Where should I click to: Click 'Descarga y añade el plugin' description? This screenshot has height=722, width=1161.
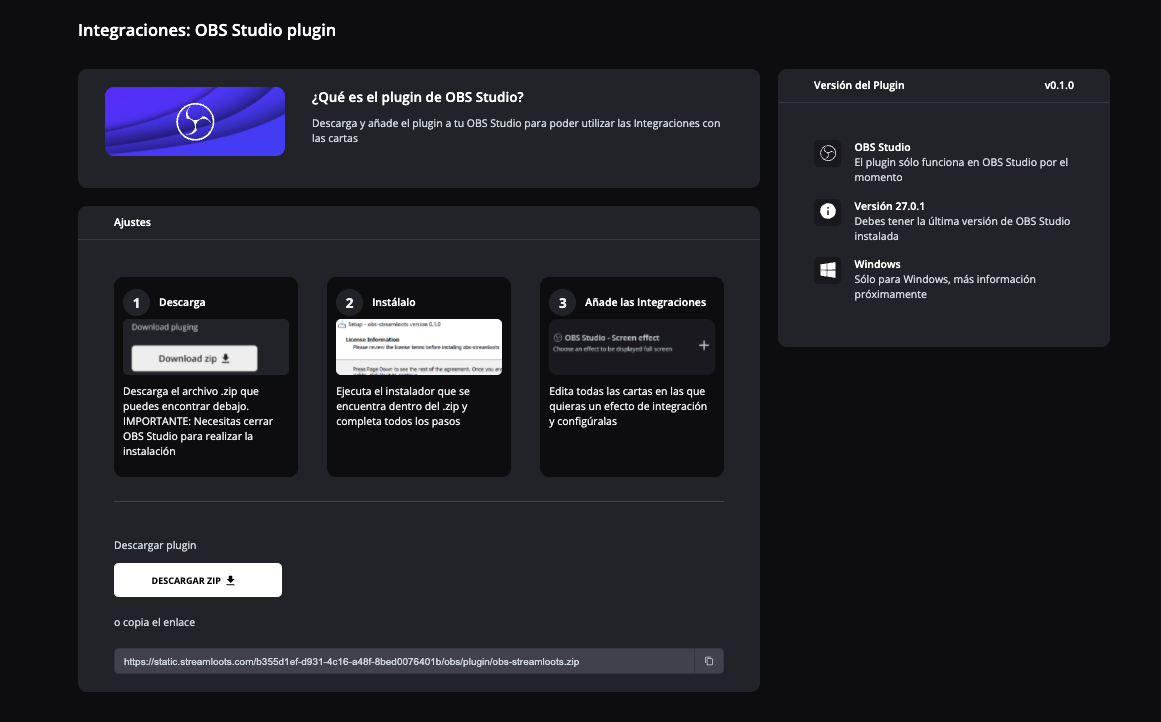point(516,130)
